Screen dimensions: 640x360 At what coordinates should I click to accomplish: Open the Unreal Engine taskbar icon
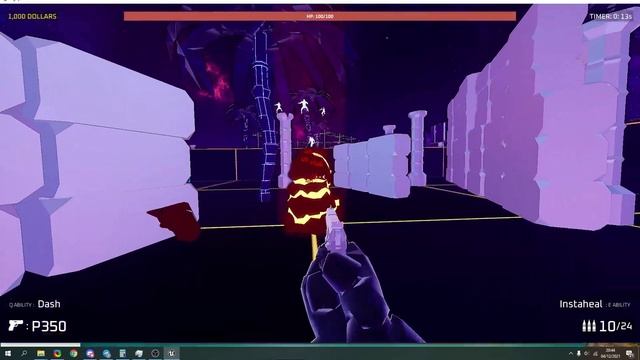coord(171,353)
